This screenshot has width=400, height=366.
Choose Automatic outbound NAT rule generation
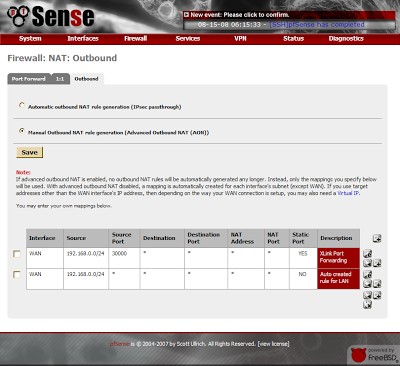tap(22, 105)
